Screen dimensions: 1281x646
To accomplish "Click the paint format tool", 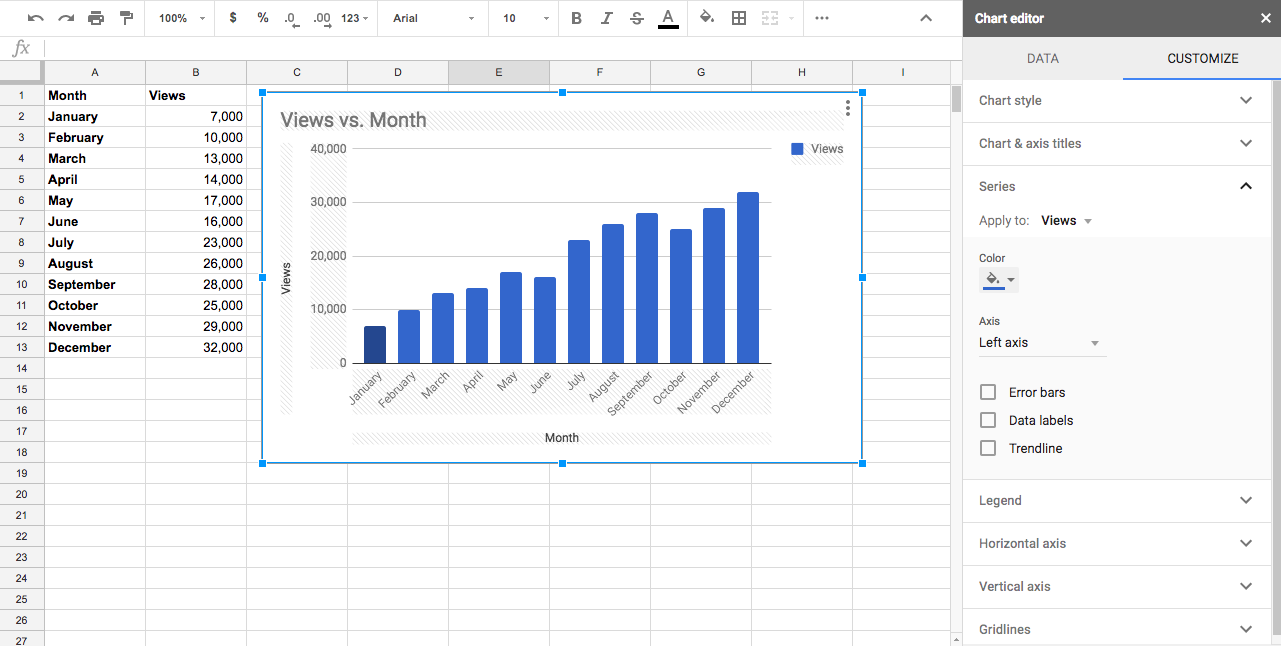I will [126, 18].
